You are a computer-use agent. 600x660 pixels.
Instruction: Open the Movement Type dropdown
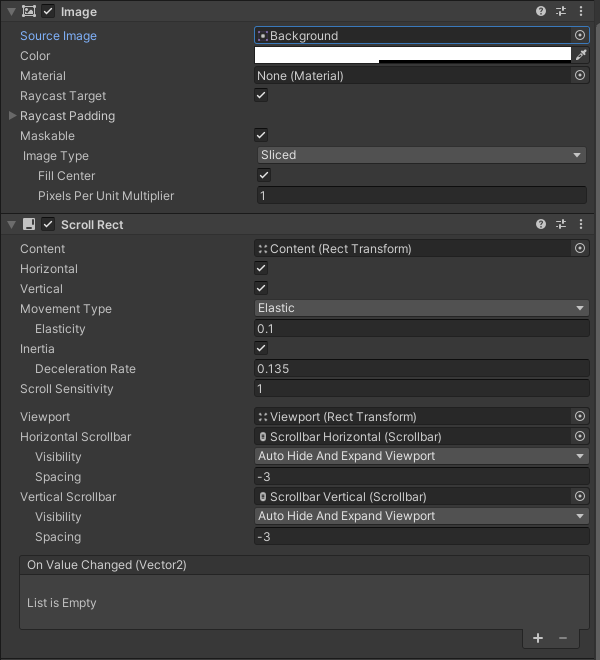tap(421, 308)
